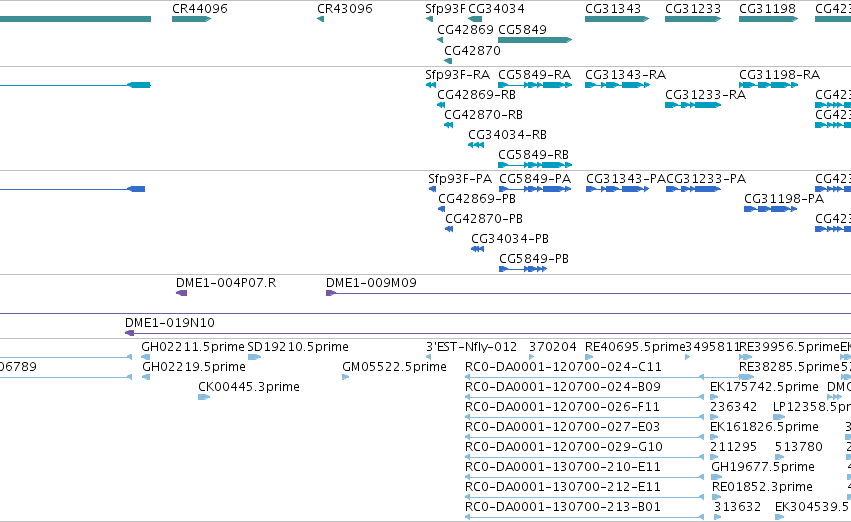Click RC0-DA0001-120700-029-G10 label
The height and width of the screenshot is (522, 851).
[x=564, y=447]
